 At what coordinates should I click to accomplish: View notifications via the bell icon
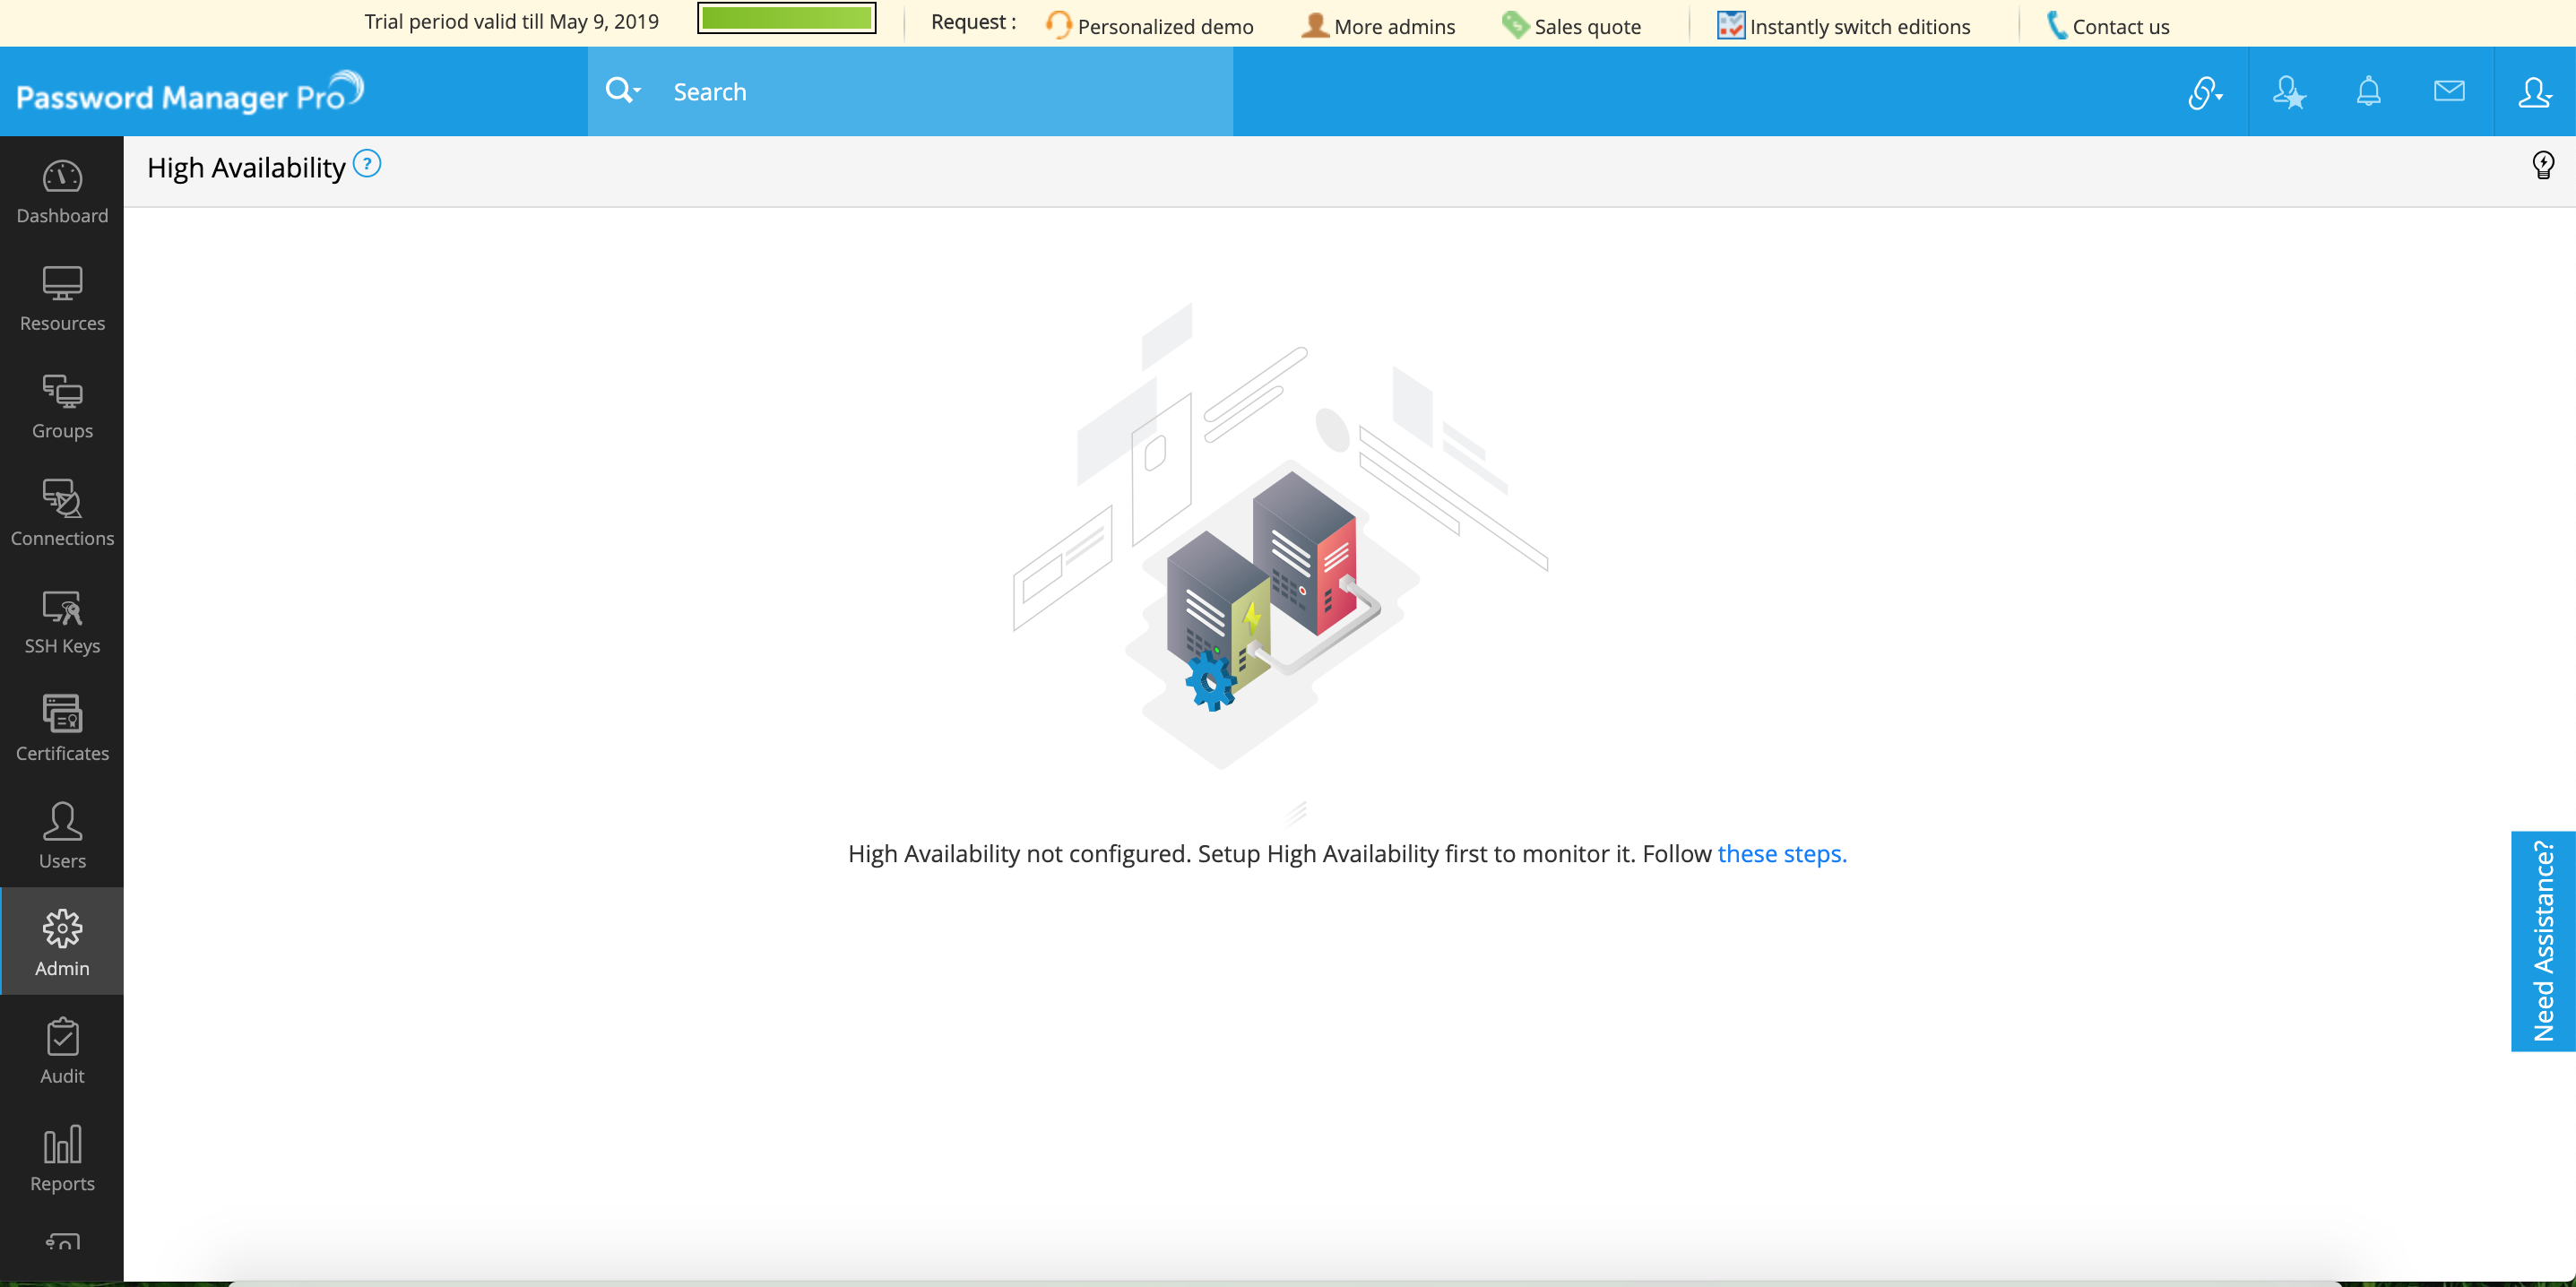2369,91
